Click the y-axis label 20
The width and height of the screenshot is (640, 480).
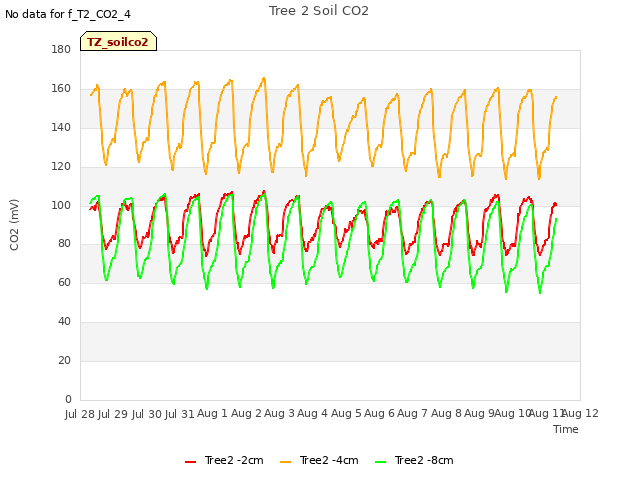click(64, 360)
